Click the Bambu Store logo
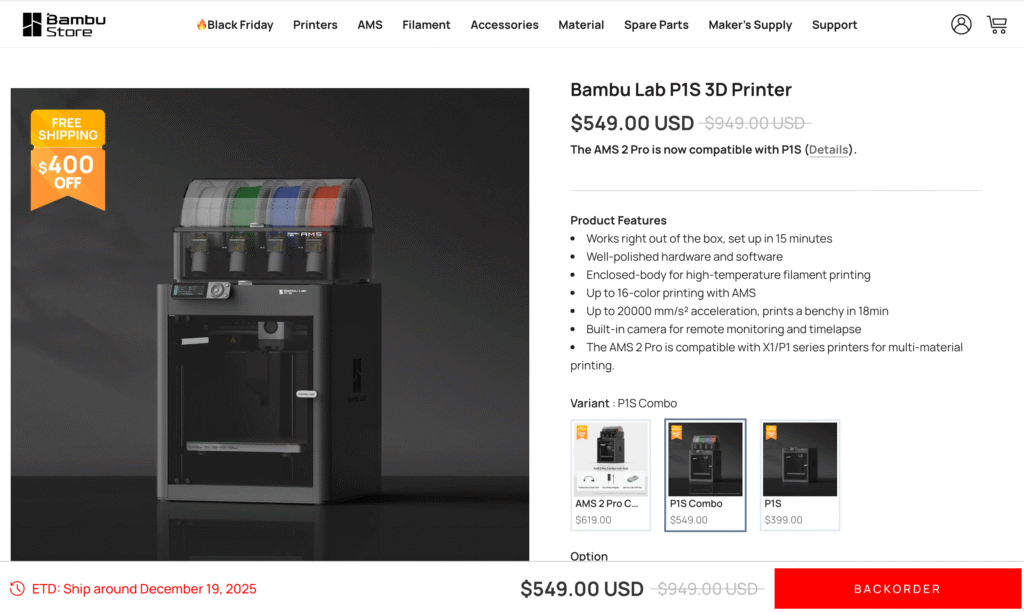The height and width of the screenshot is (612, 1024). [x=64, y=25]
